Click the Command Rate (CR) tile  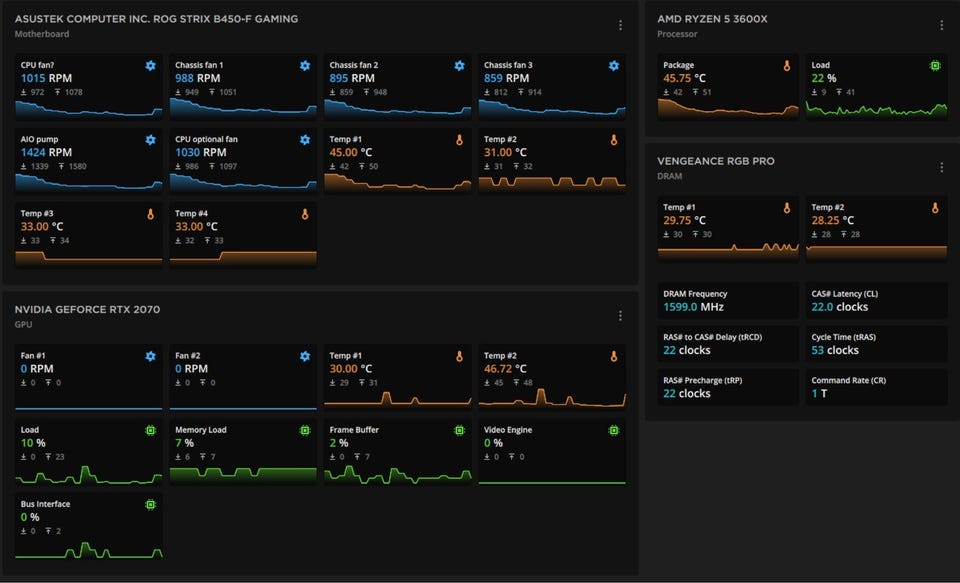point(876,387)
